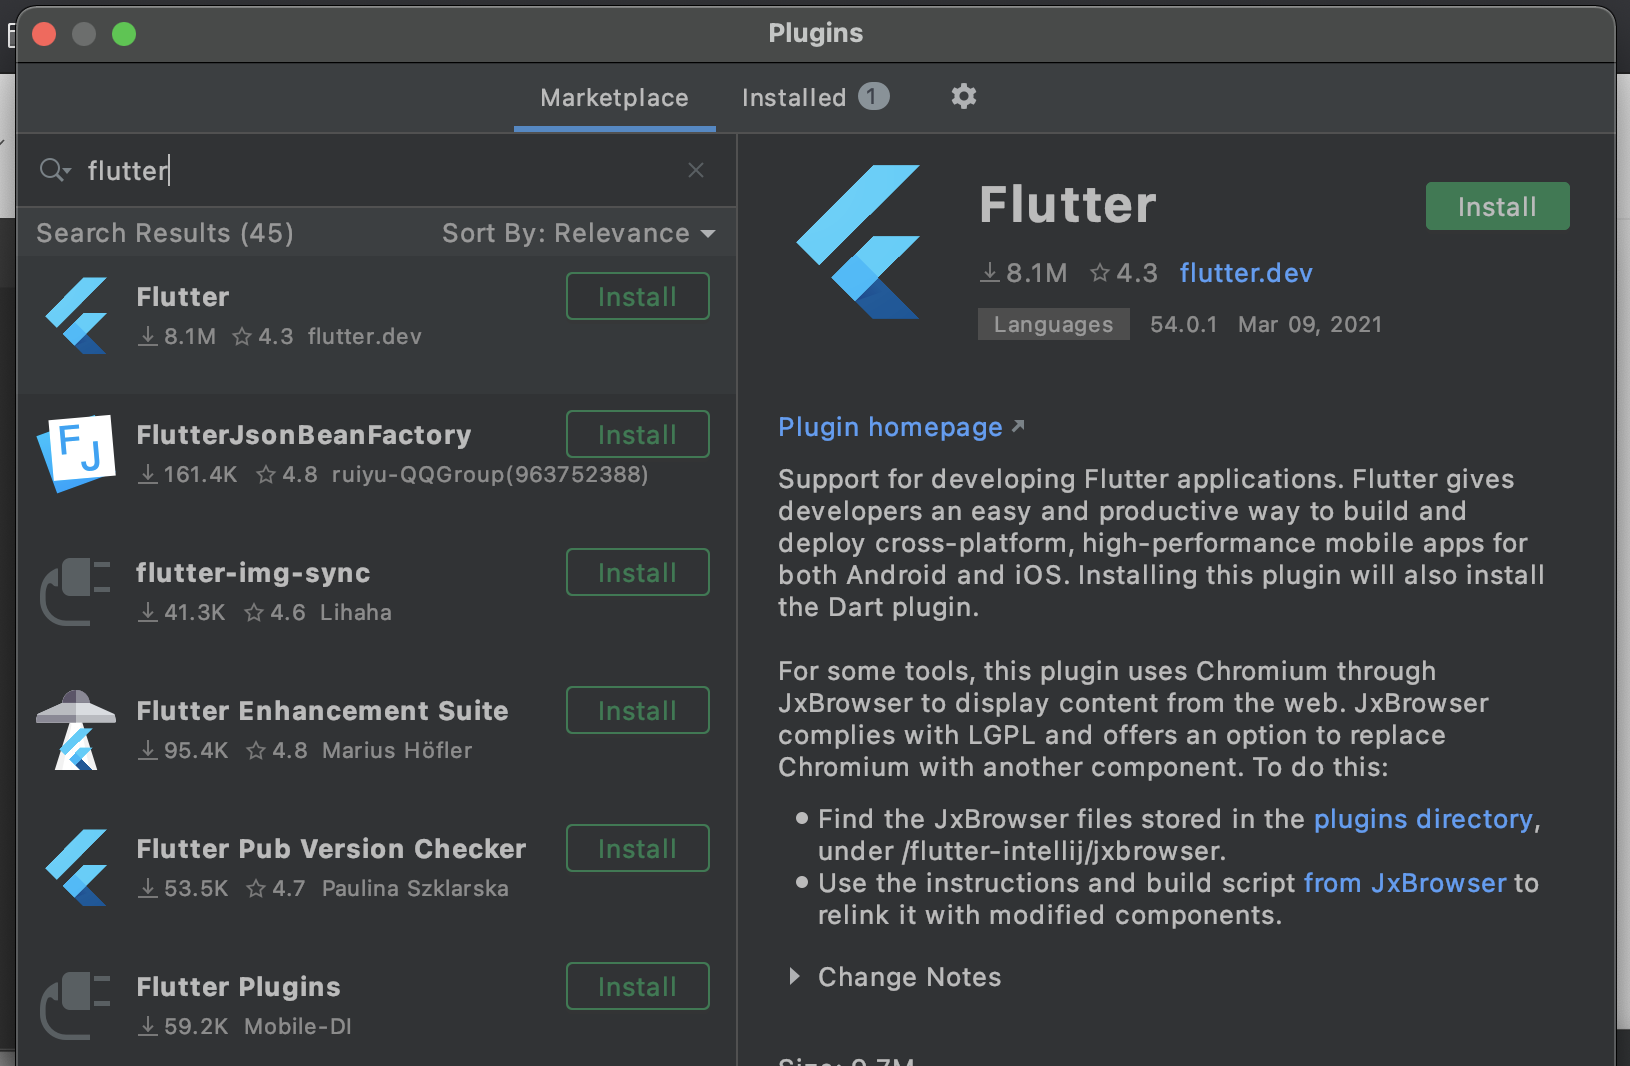Open the Sort By: Relevance dropdown
Viewport: 1630px width, 1066px height.
[x=579, y=233]
